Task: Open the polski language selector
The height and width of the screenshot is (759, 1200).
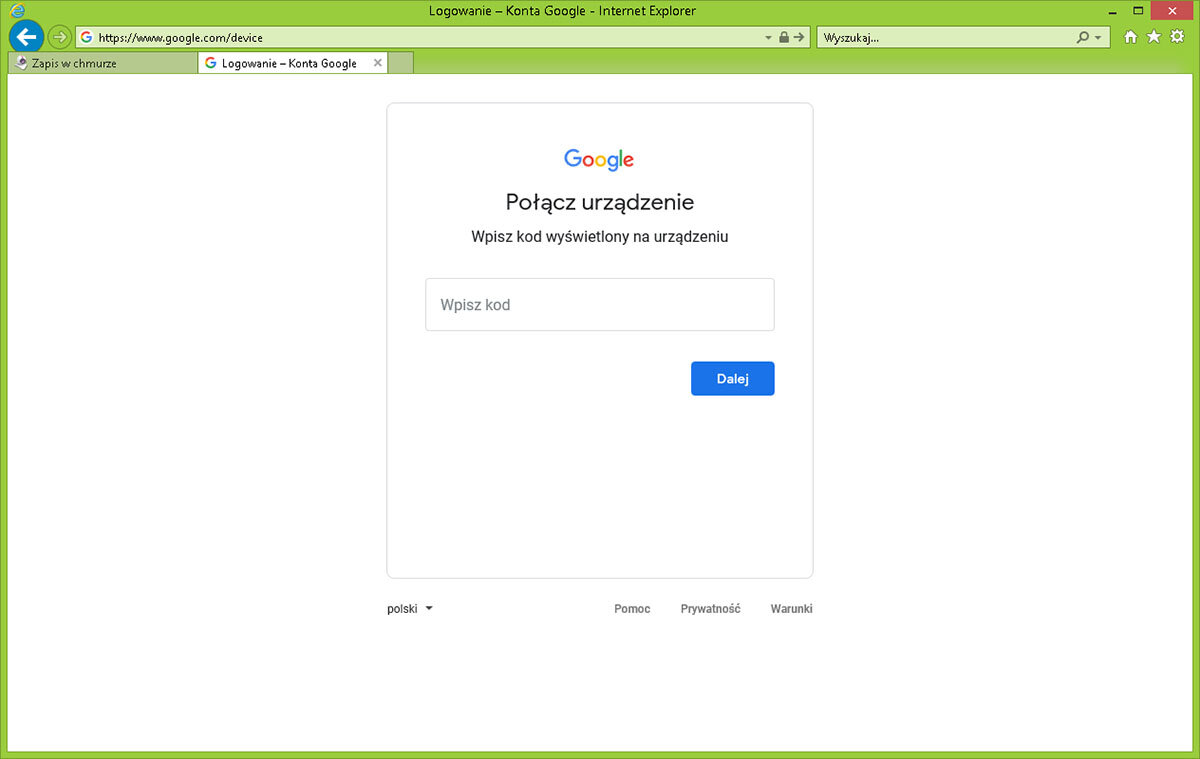Action: [409, 608]
